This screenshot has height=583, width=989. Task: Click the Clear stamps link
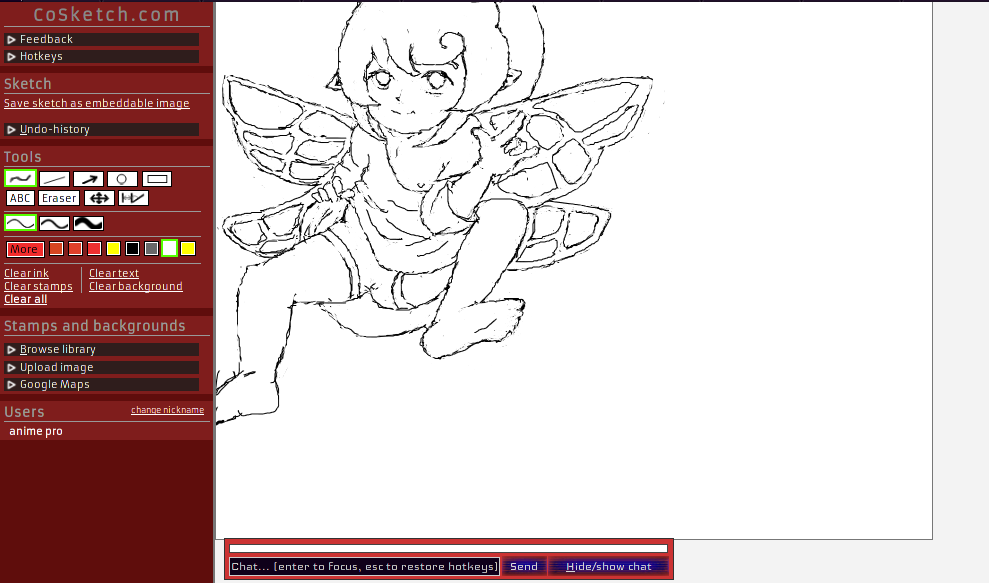click(x=38, y=286)
